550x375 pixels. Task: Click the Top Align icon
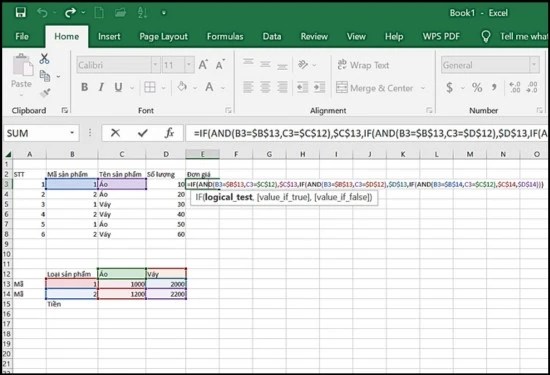(x=248, y=62)
